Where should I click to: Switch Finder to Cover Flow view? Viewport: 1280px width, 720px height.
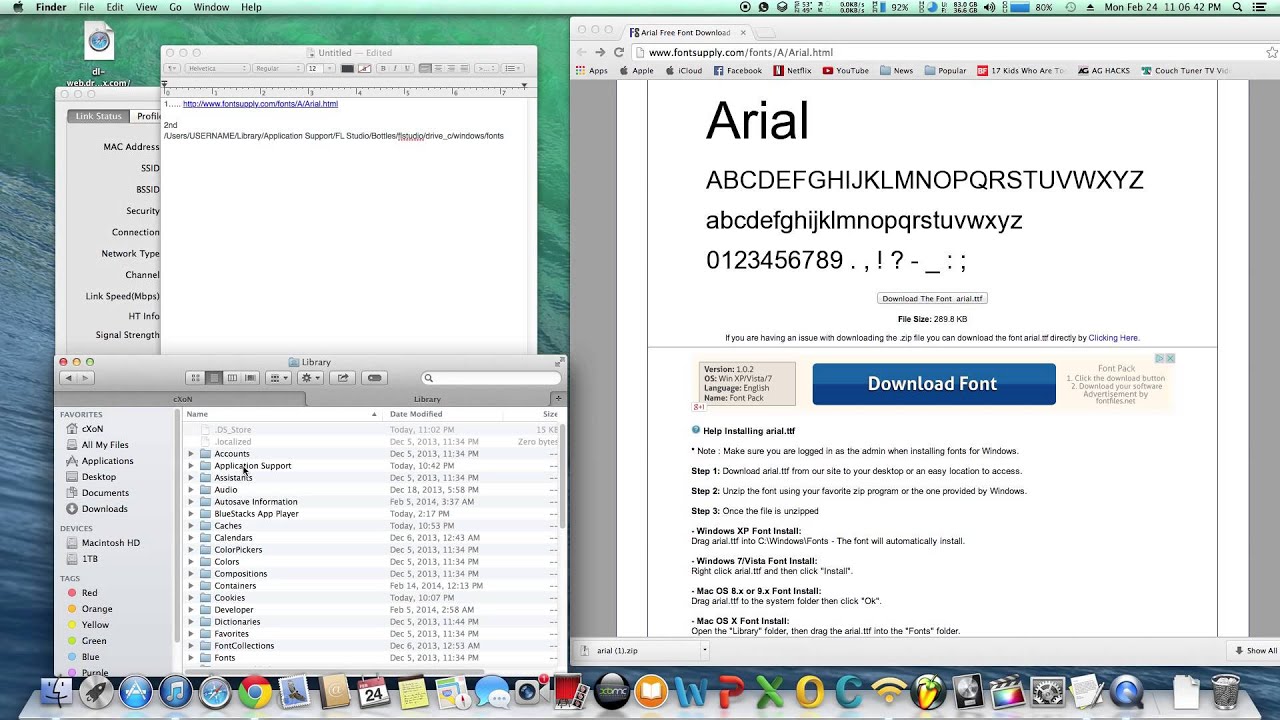tap(251, 378)
